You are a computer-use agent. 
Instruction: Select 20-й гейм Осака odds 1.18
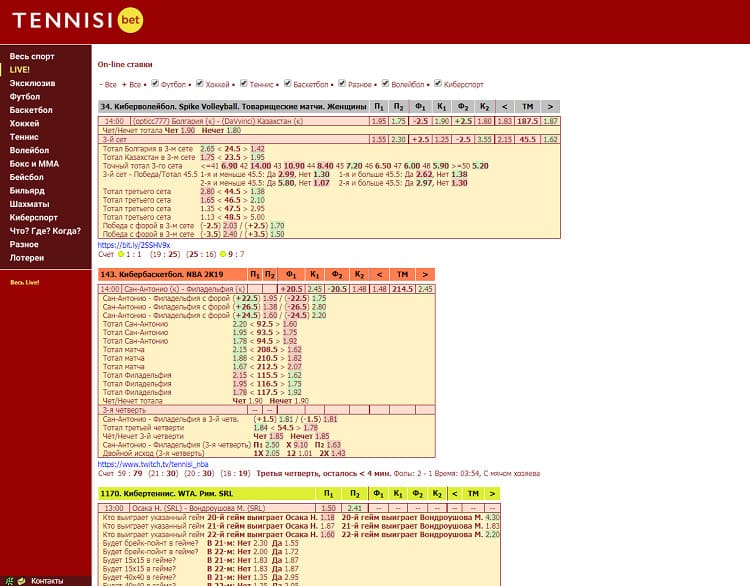(328, 517)
